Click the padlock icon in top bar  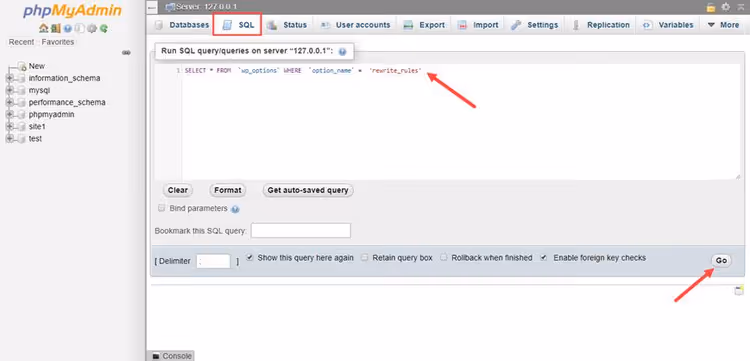pyautogui.click(x=711, y=7)
